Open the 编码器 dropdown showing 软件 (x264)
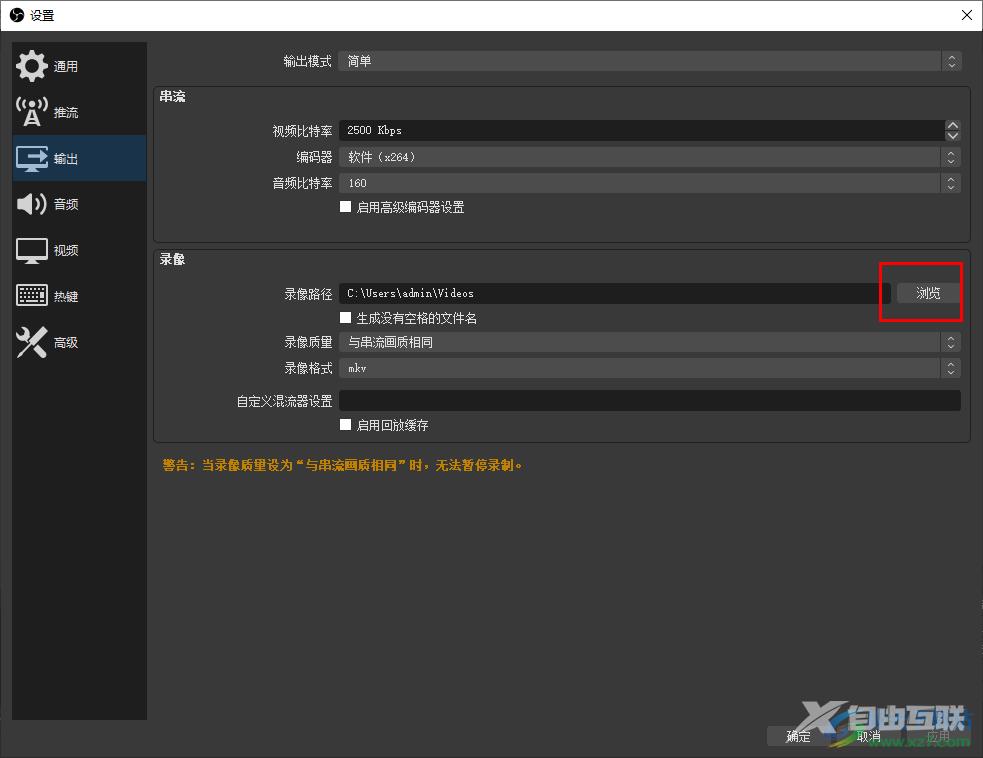 tap(649, 157)
